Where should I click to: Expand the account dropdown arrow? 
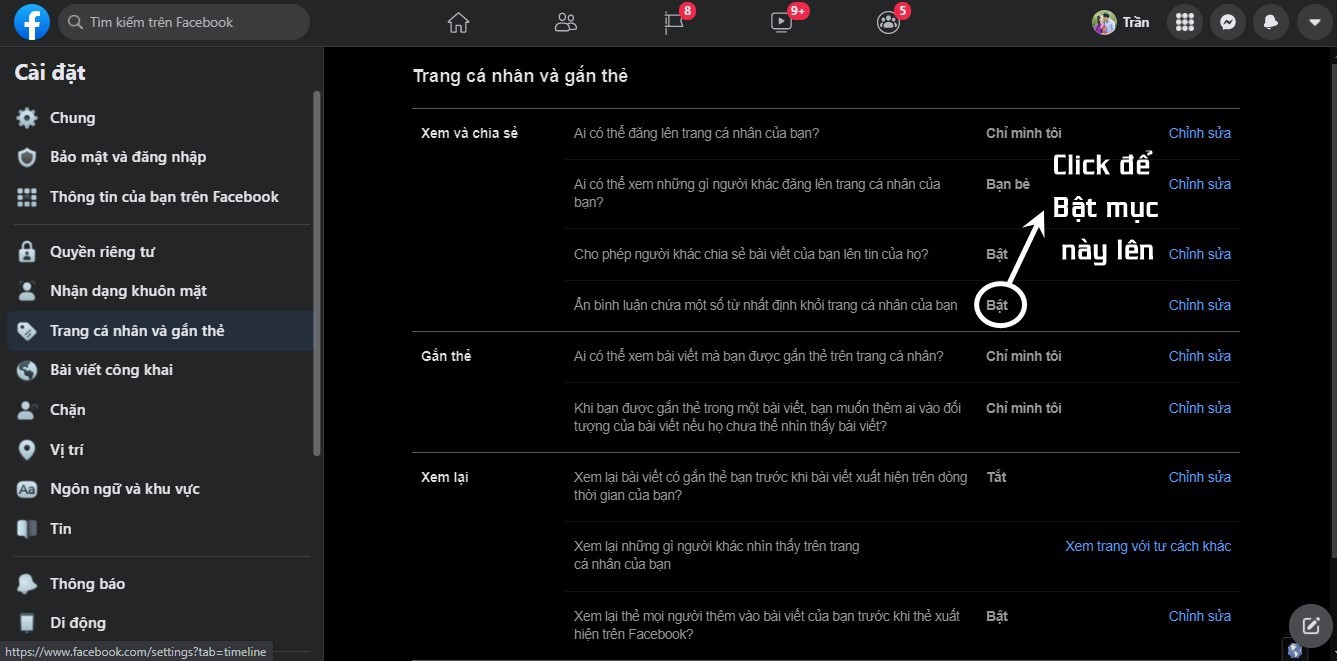pos(1315,22)
